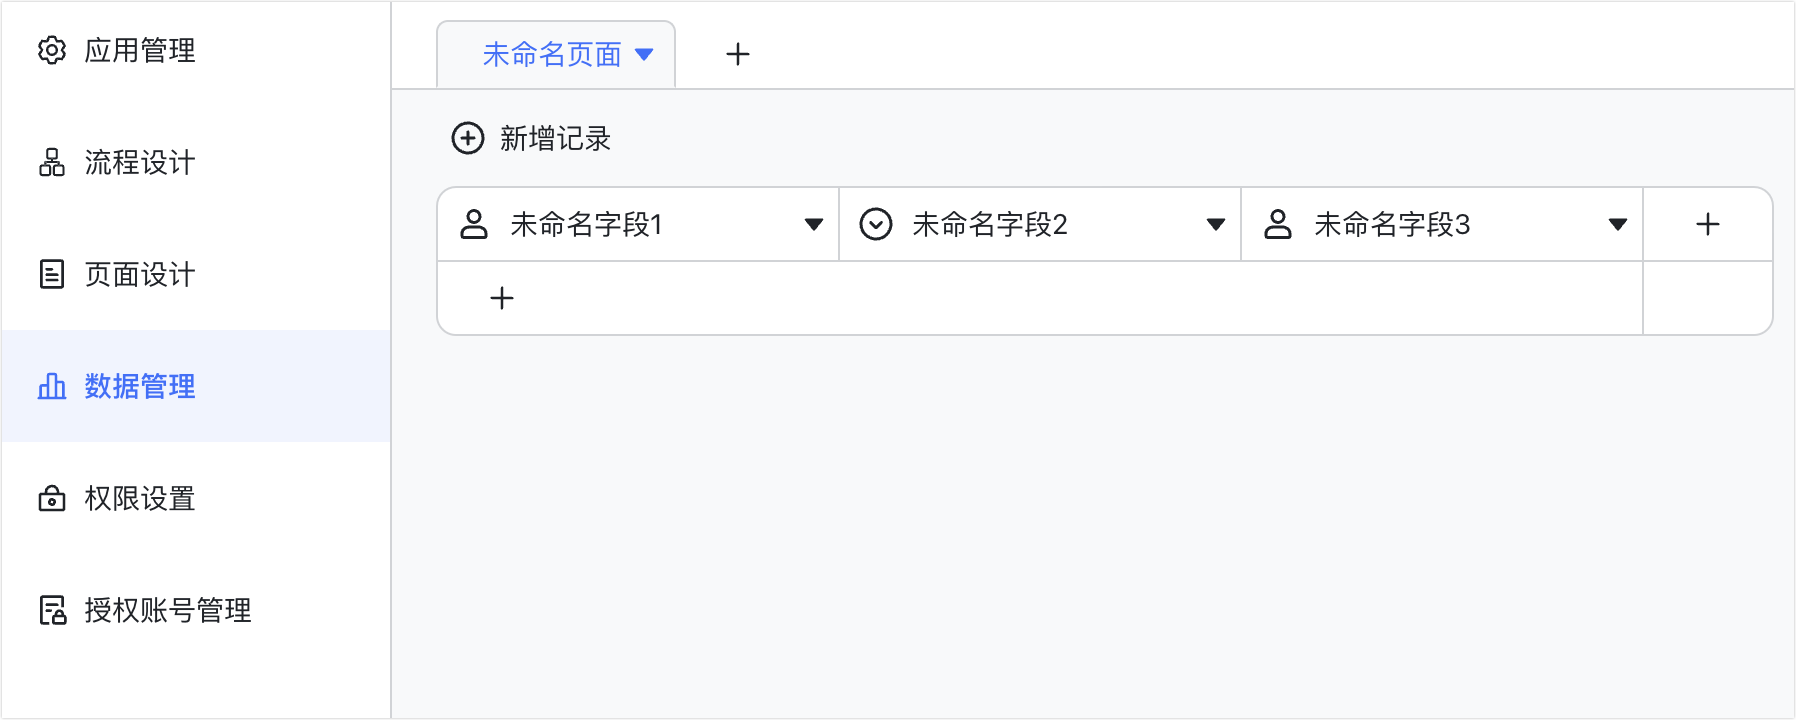The width and height of the screenshot is (1796, 720).
Task: Click the bar chart icon beside 数据管理
Action: [x=52, y=386]
